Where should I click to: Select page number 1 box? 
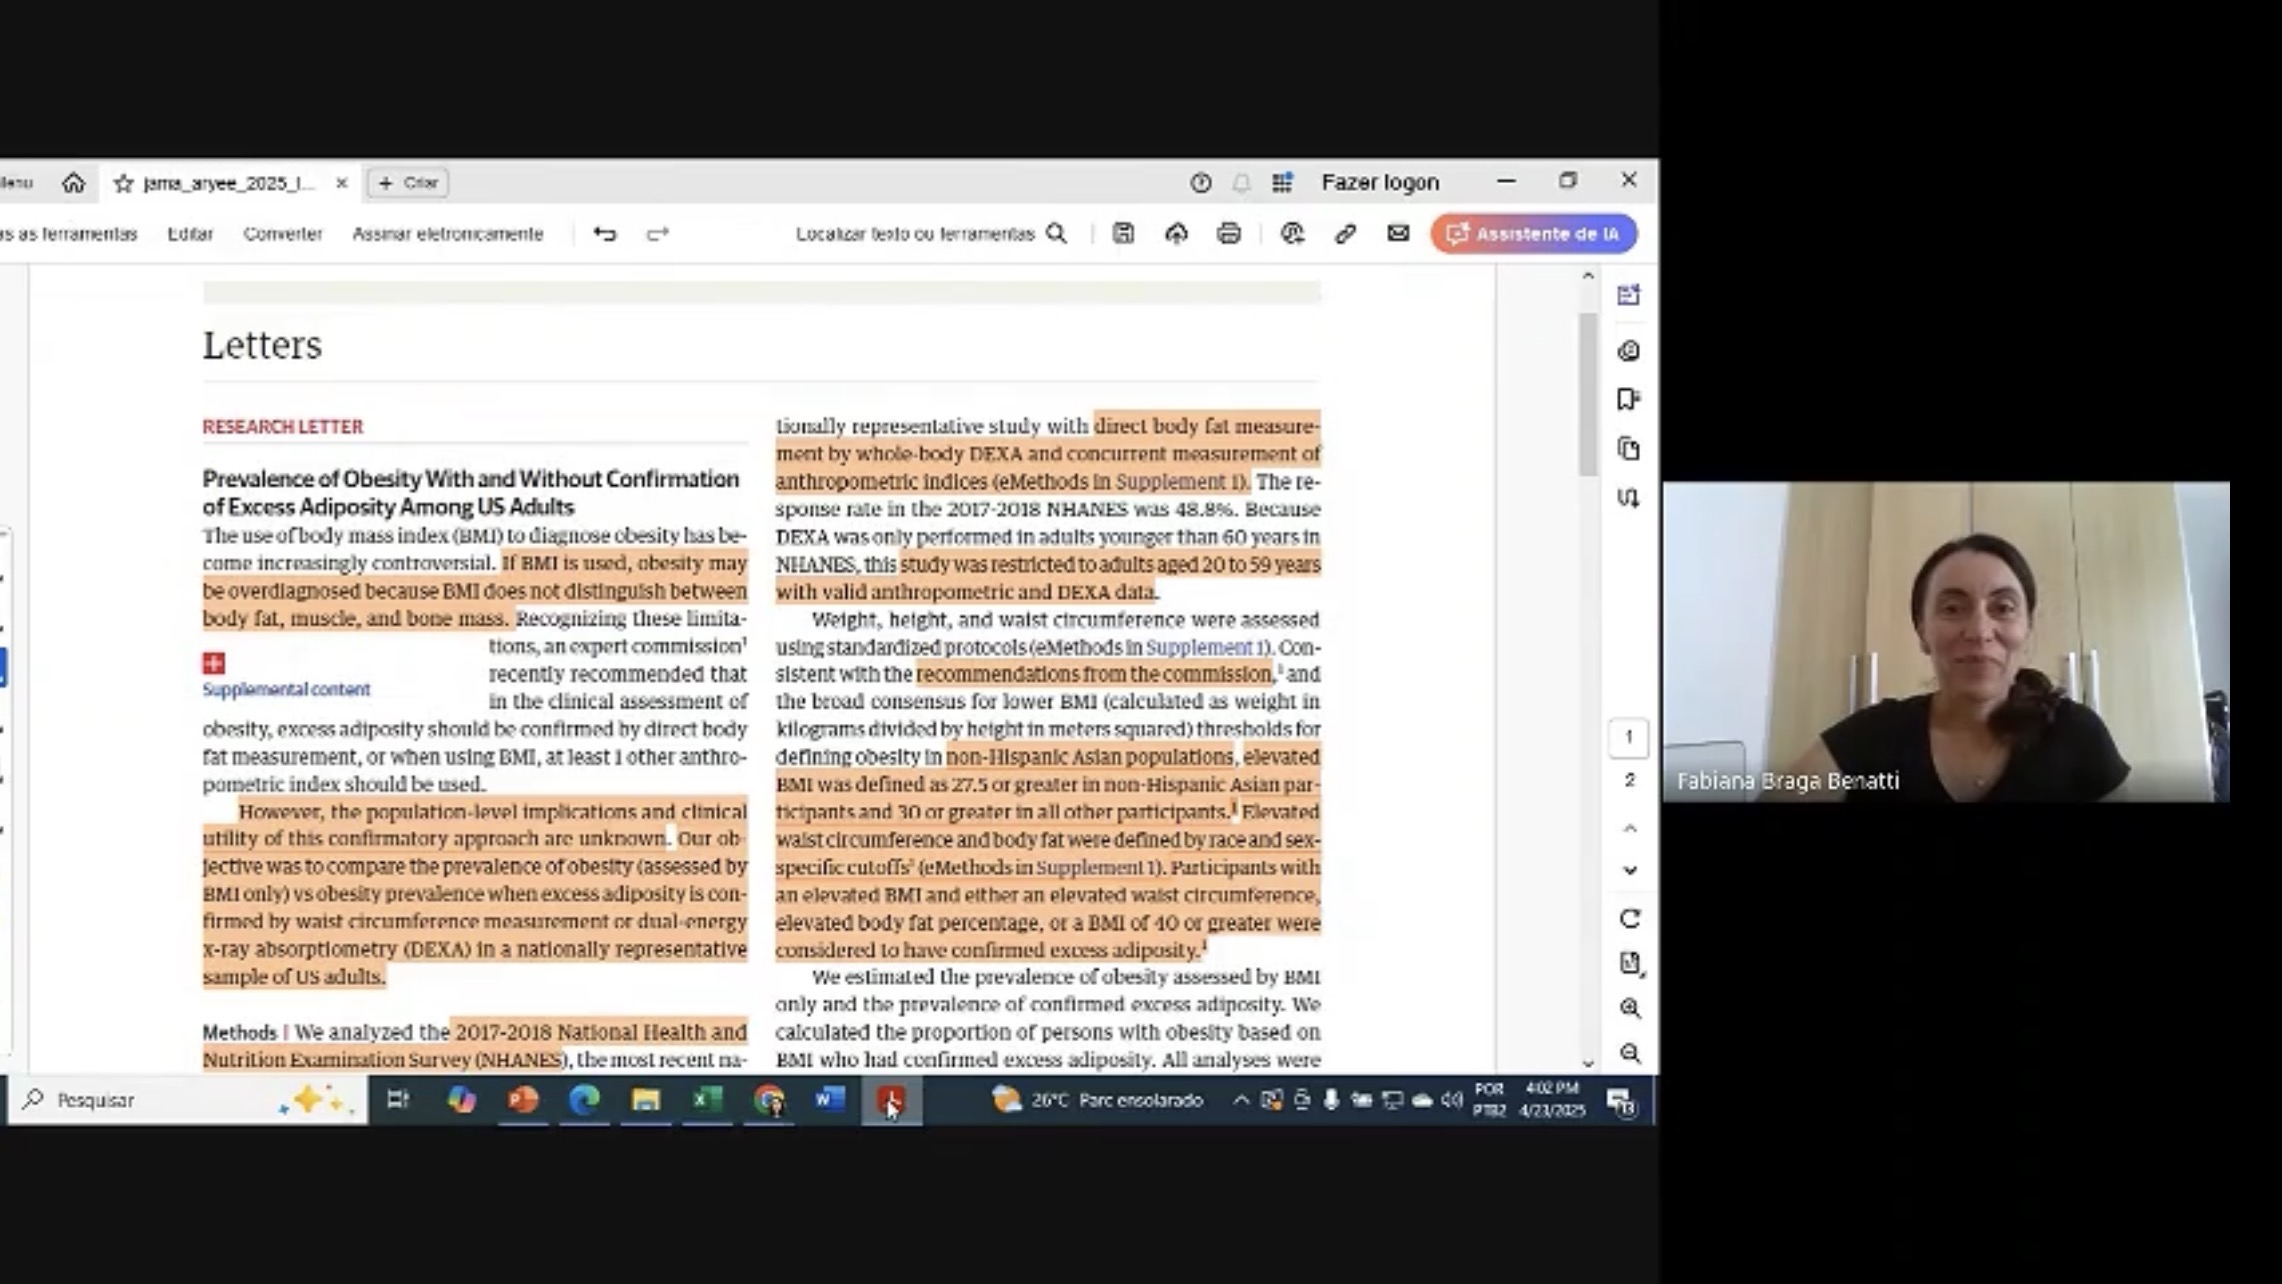[1629, 738]
